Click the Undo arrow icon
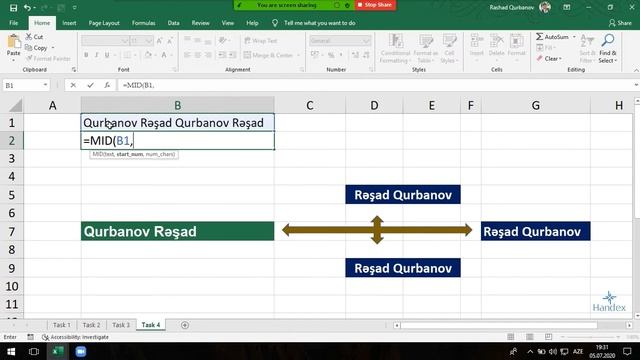 (x=27, y=8)
